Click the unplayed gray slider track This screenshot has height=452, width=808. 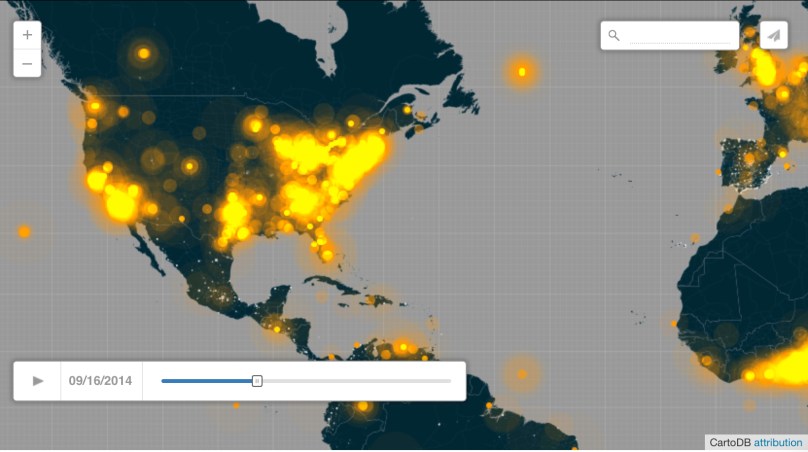pyautogui.click(x=357, y=381)
